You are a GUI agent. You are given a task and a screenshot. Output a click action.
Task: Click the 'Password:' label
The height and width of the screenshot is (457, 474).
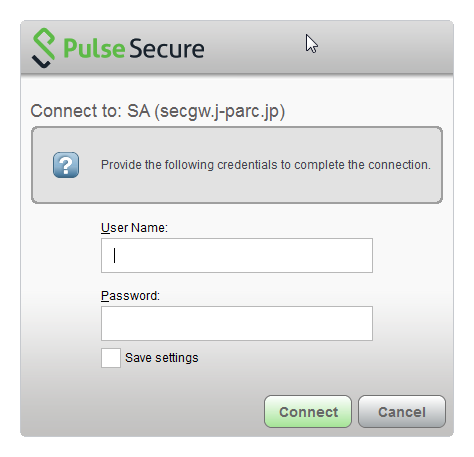(130, 296)
